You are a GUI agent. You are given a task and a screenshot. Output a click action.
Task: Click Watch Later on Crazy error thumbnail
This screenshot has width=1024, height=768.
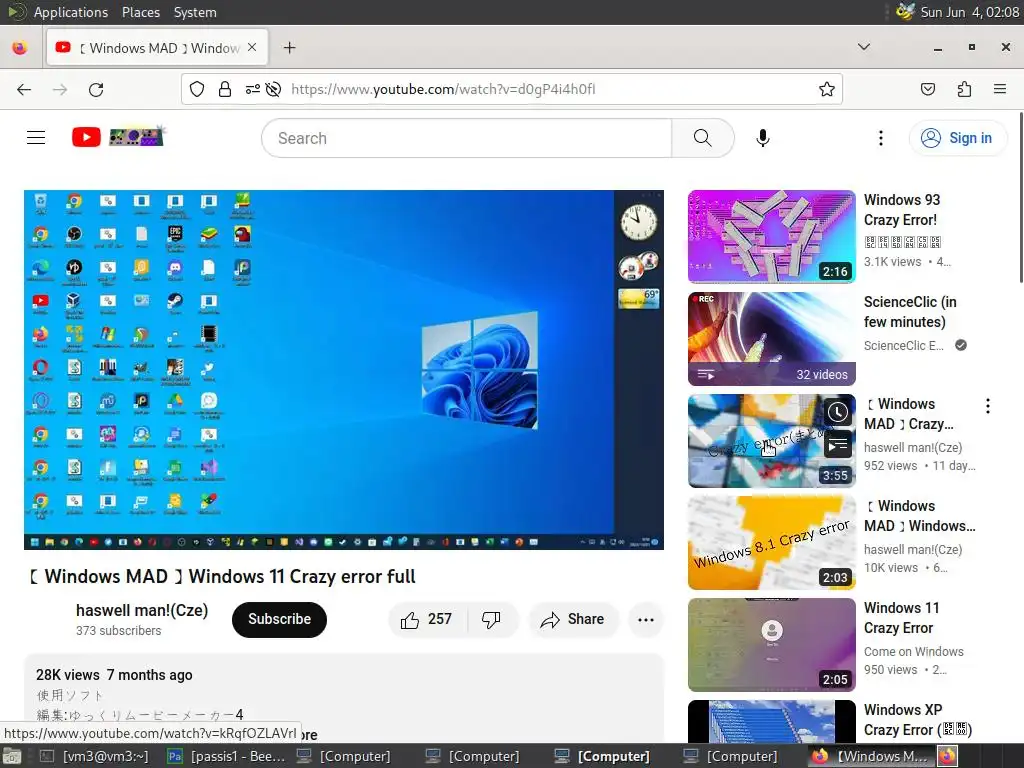pos(838,413)
